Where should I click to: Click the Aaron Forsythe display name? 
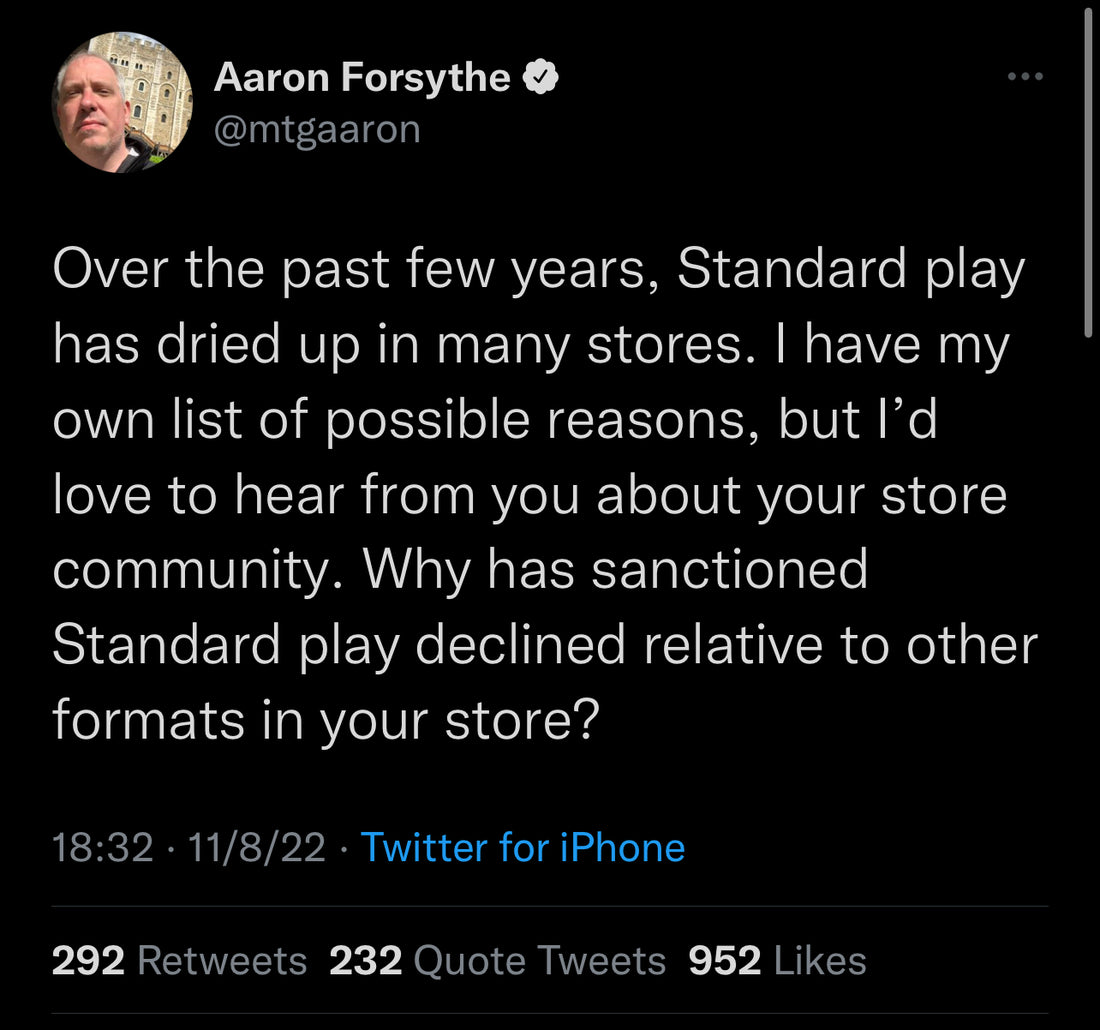(360, 76)
